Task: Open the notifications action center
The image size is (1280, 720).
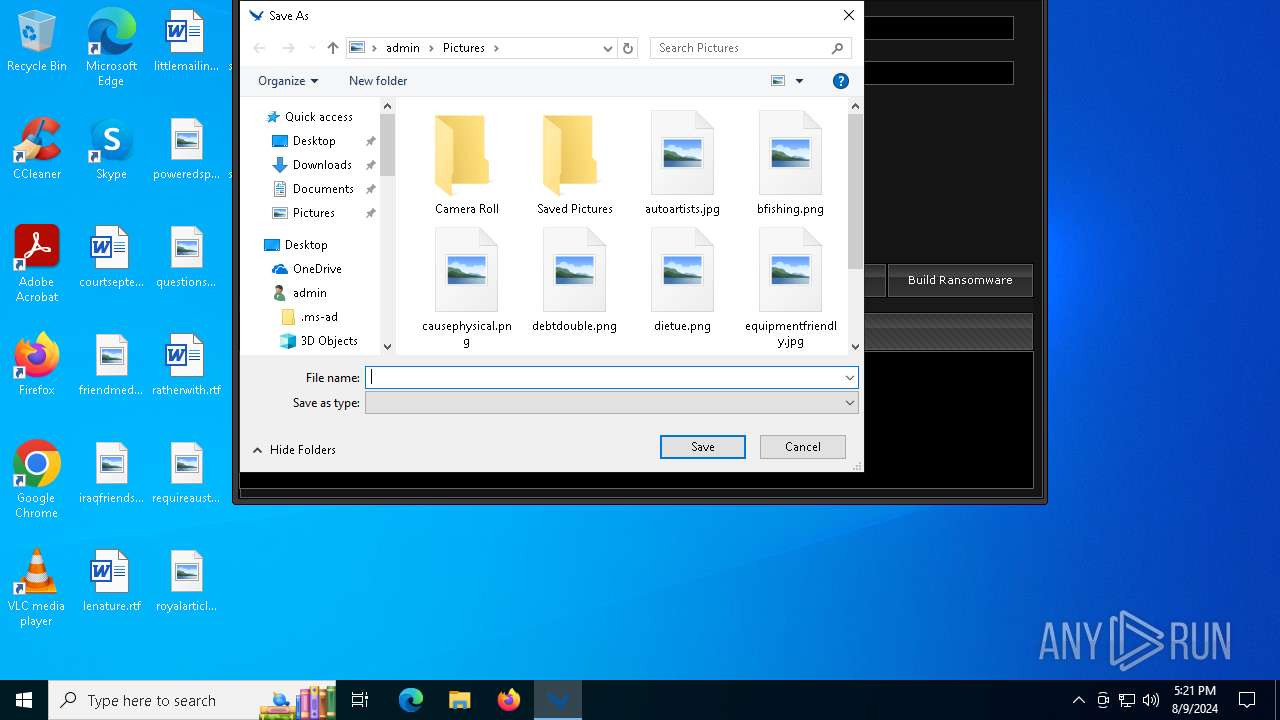Action: 1247,700
